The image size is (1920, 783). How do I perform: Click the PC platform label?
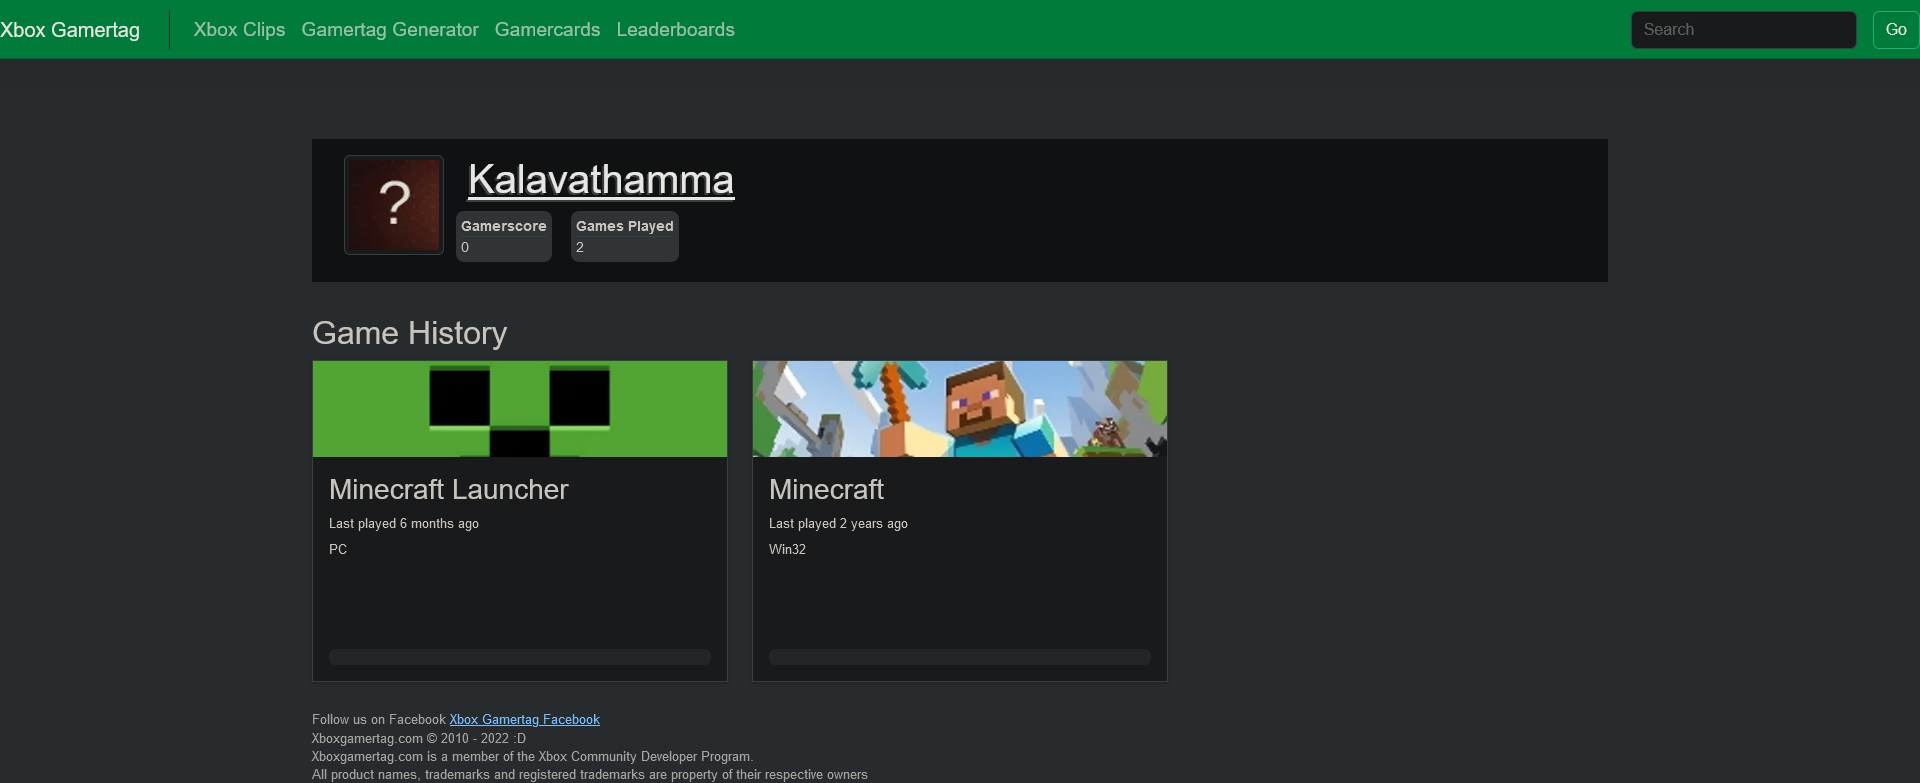pos(338,550)
